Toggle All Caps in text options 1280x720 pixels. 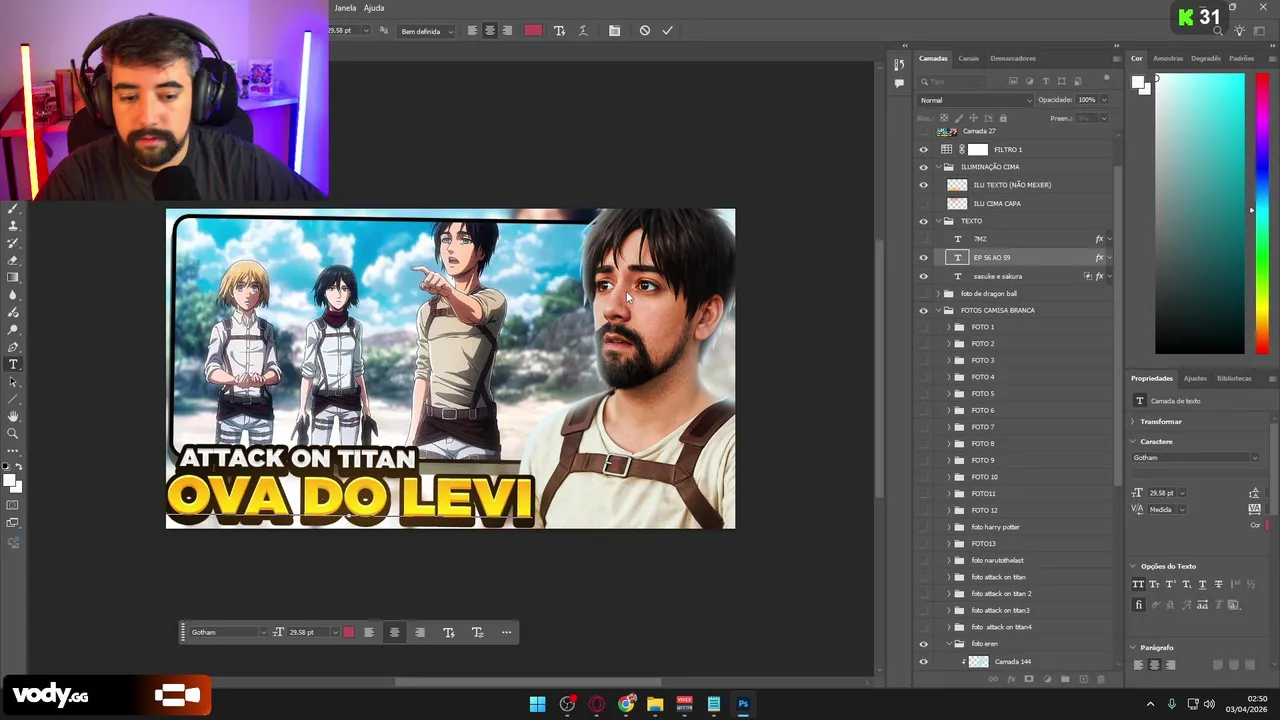point(1138,584)
